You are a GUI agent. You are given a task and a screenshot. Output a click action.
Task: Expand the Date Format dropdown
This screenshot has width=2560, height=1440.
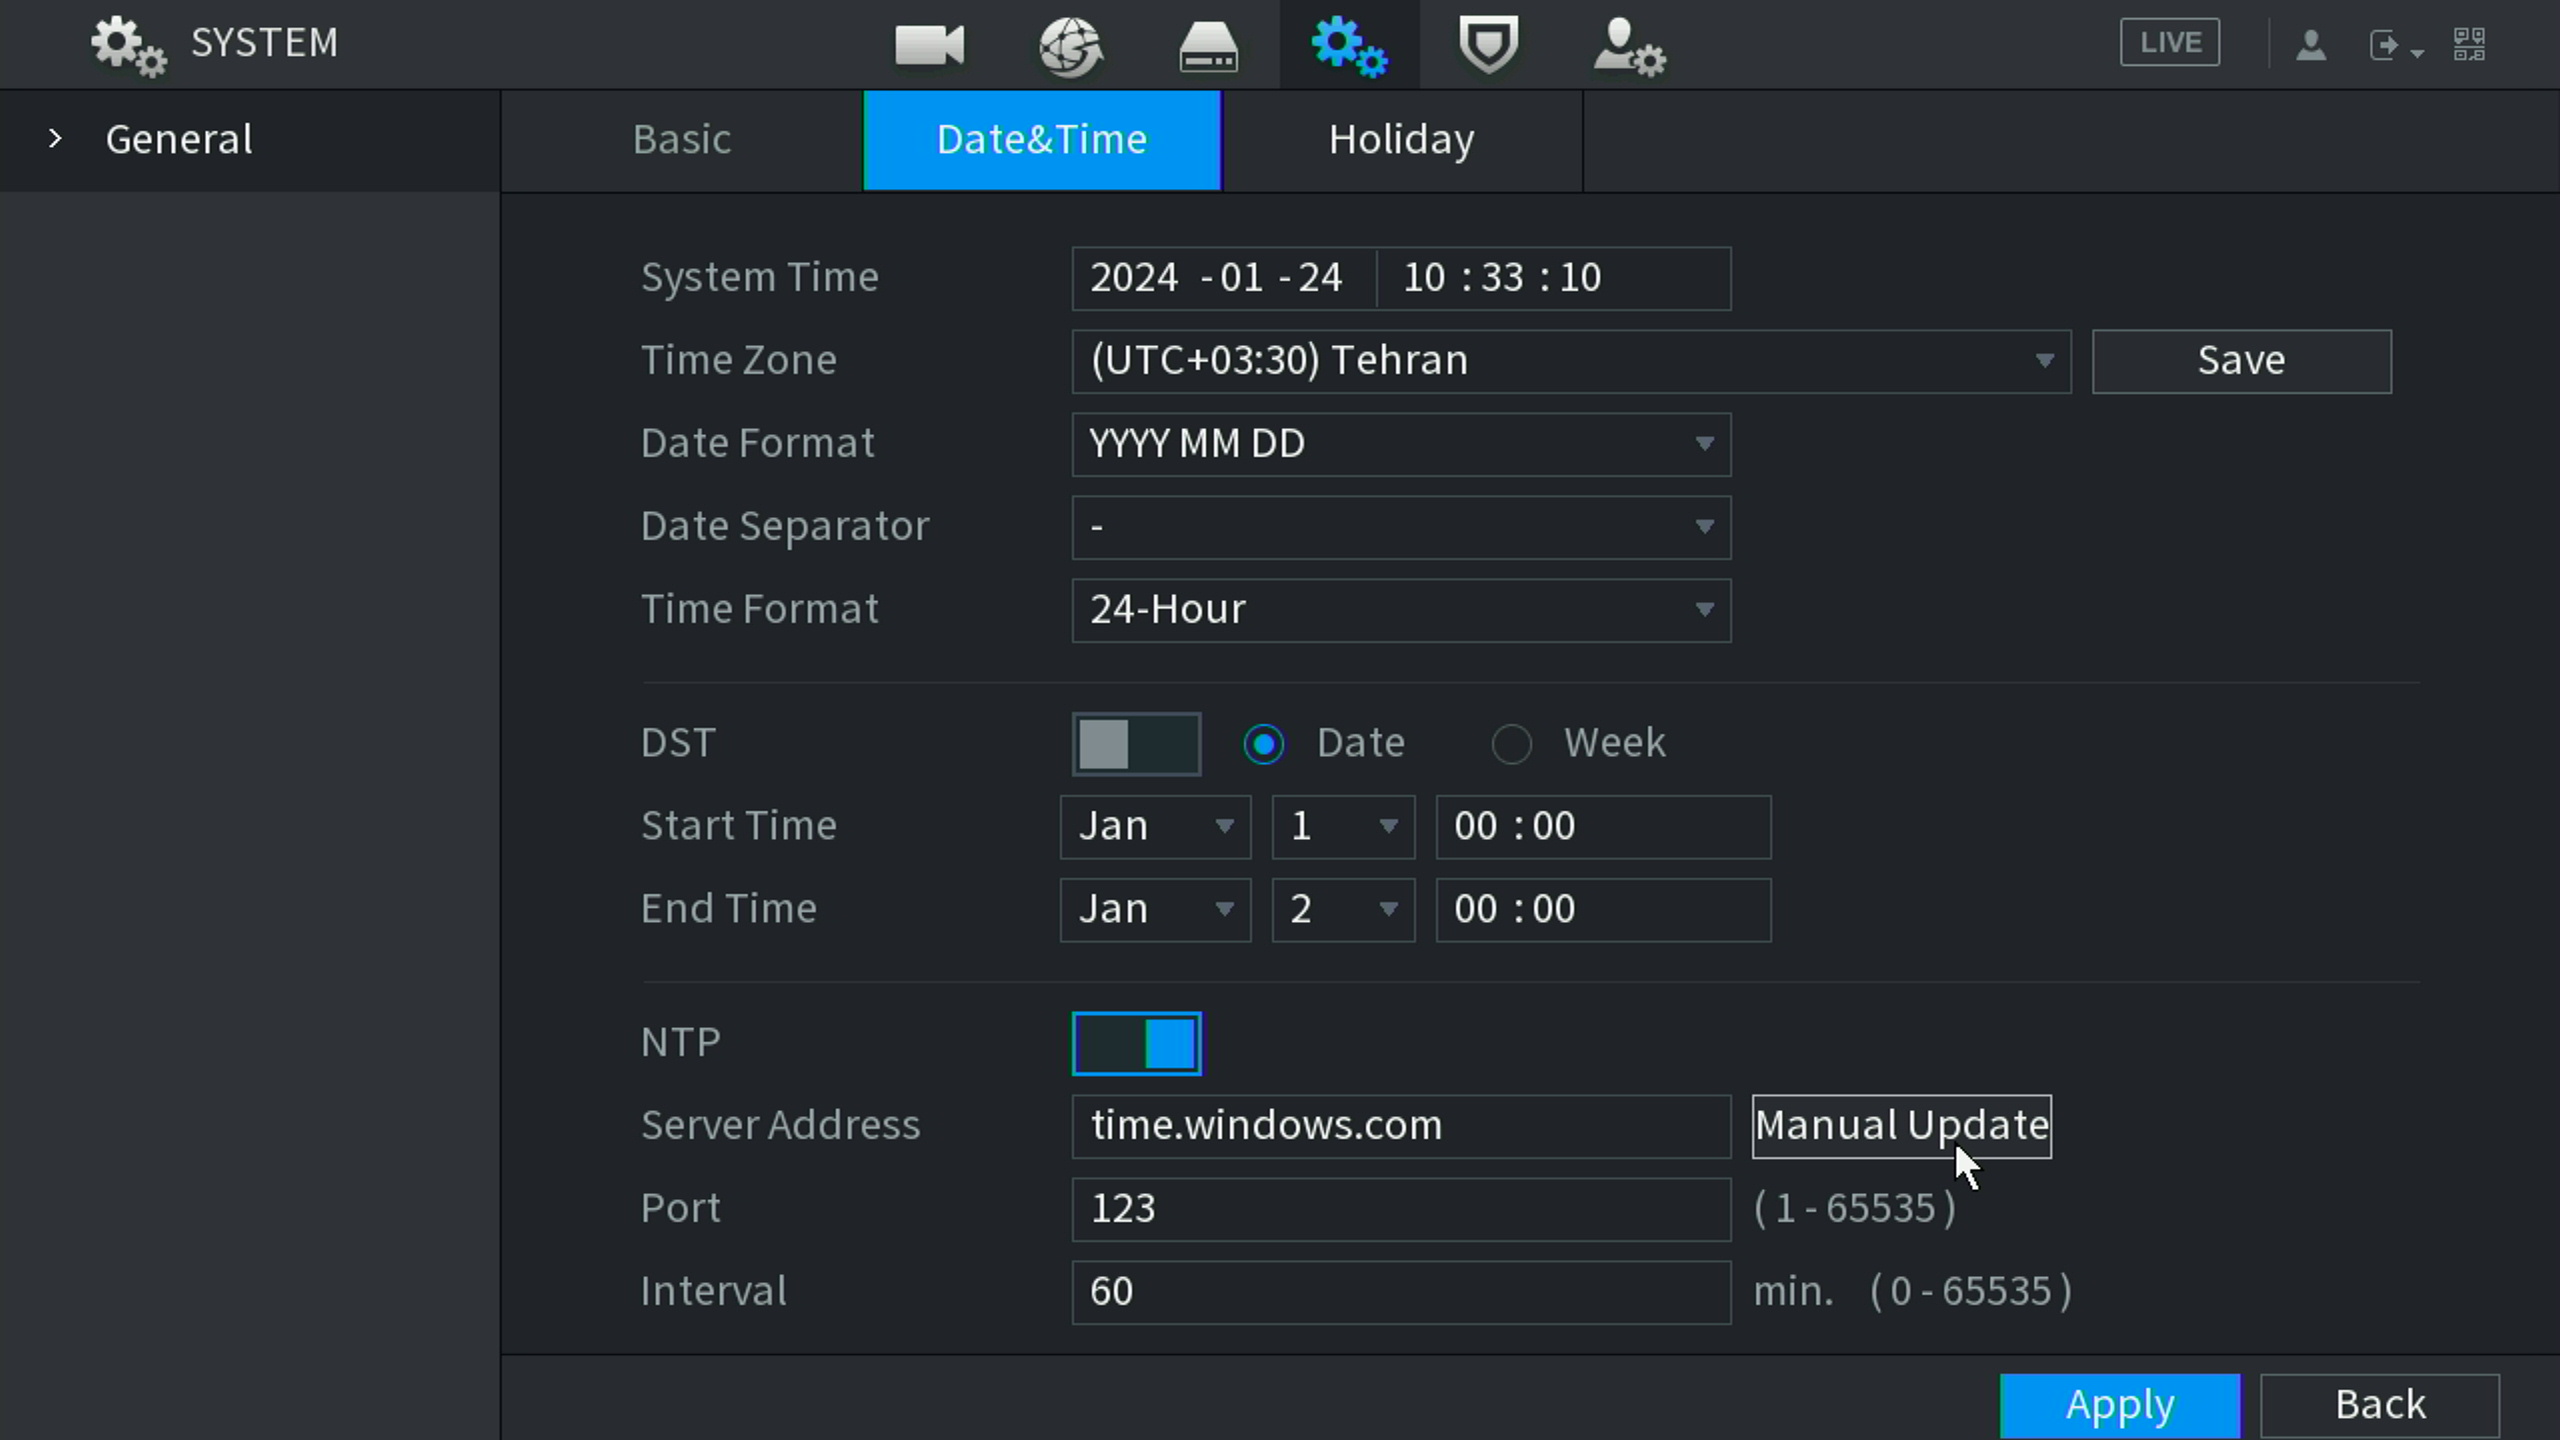pyautogui.click(x=1400, y=444)
